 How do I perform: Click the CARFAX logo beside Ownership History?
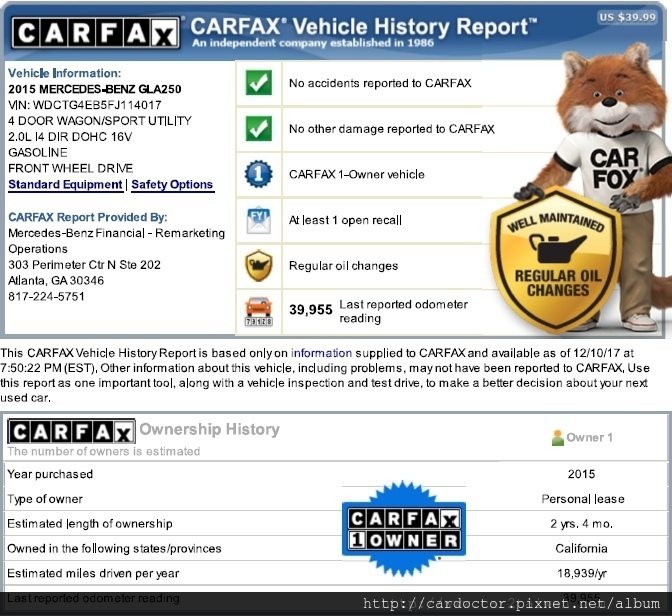pyautogui.click(x=71, y=431)
